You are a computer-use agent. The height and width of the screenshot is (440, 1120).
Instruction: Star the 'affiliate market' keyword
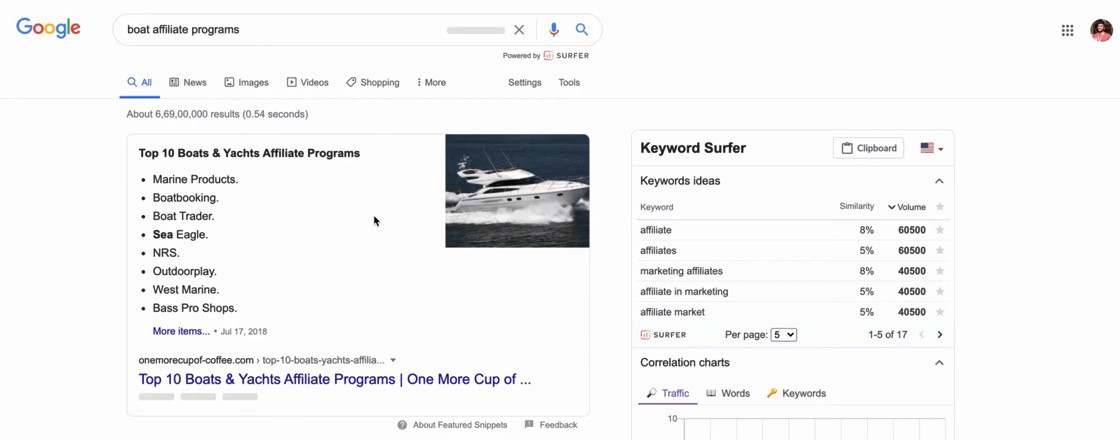coord(939,312)
